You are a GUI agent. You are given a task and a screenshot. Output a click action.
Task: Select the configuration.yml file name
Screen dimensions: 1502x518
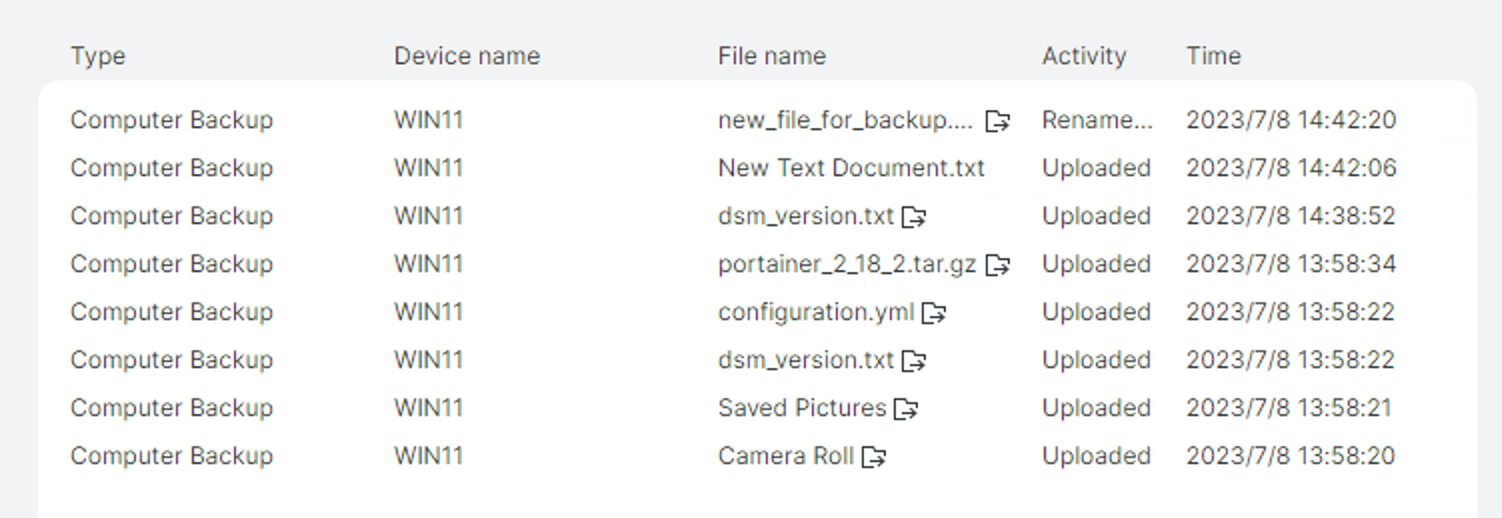click(x=816, y=312)
